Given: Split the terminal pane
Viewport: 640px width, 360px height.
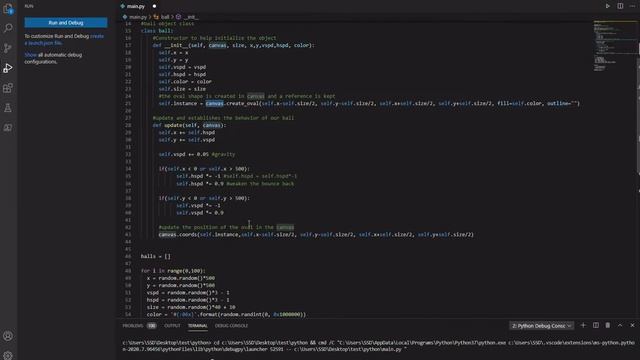Looking at the screenshot, I should pyautogui.click(x=596, y=325).
